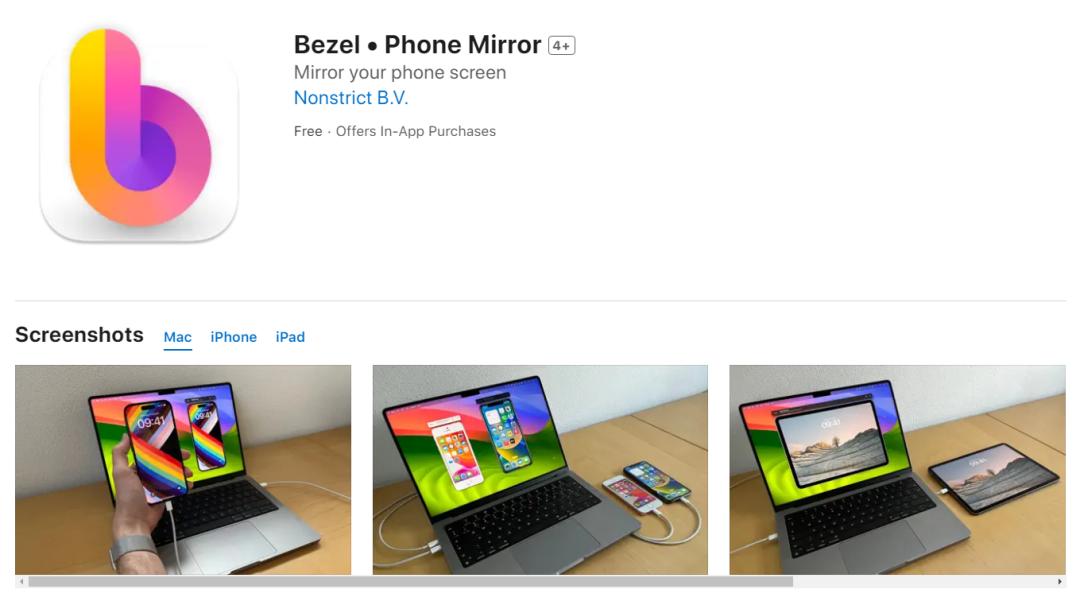1080x605 pixels.
Task: Click the empty scrollbar track right of thumb
Action: pos(923,582)
